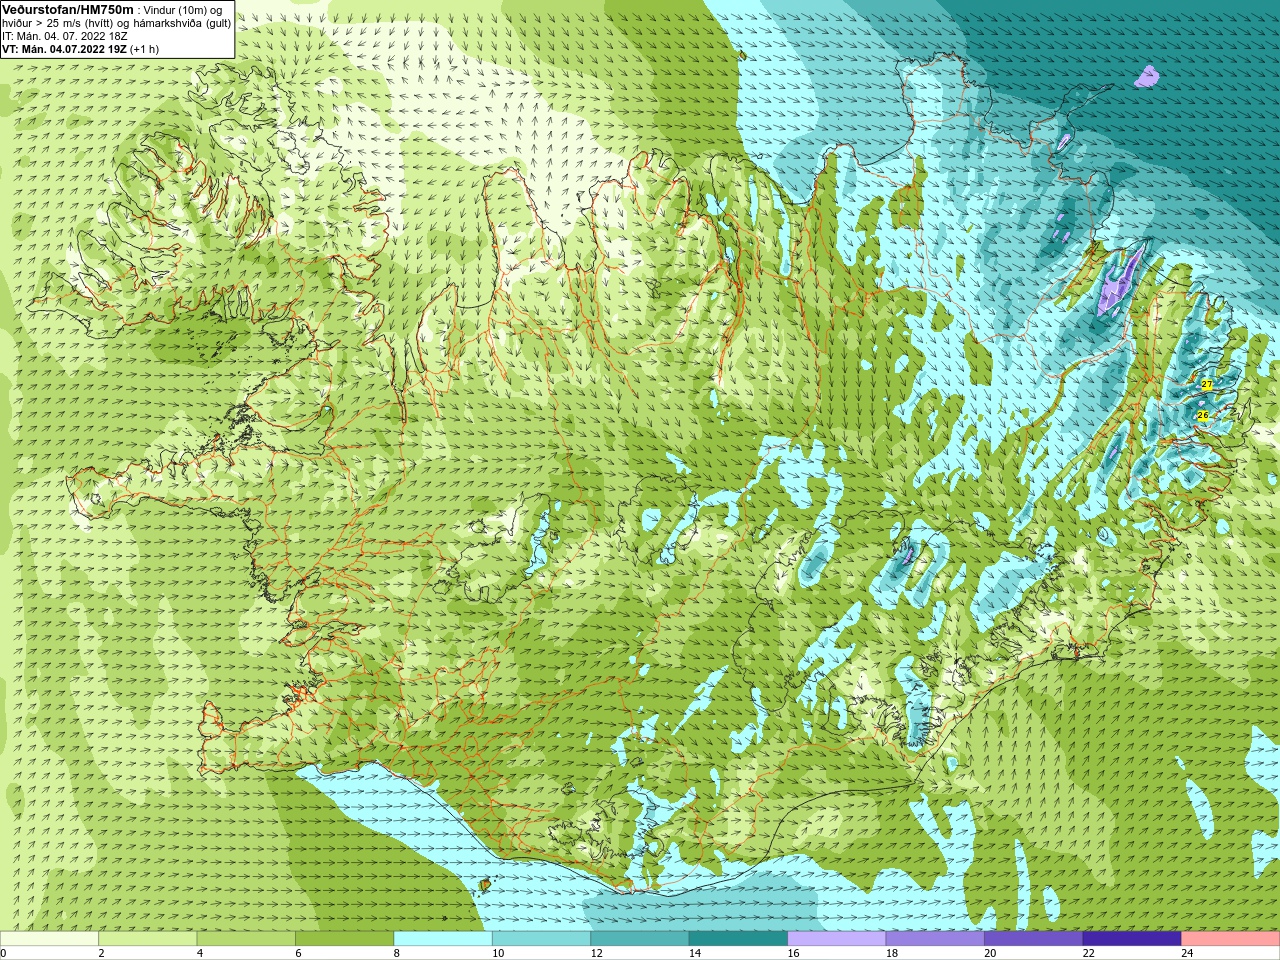The height and width of the screenshot is (960, 1280).
Task: Select the 10–12 m/s turquoise legend swatch
Action: pos(541,939)
